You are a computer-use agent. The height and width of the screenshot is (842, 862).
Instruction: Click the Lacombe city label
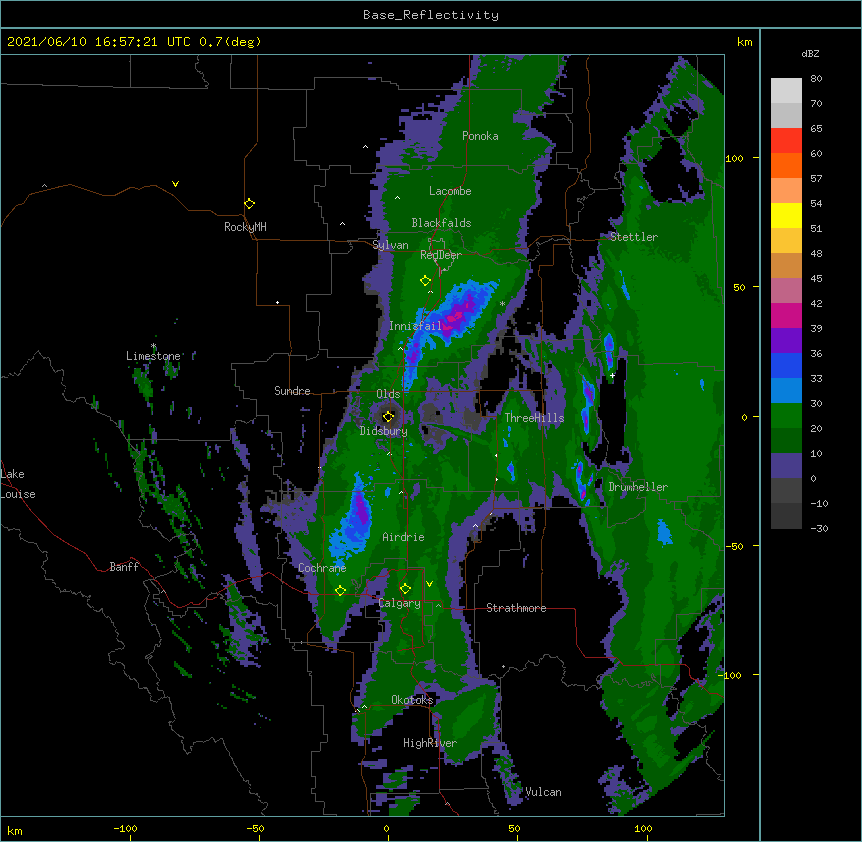(450, 191)
